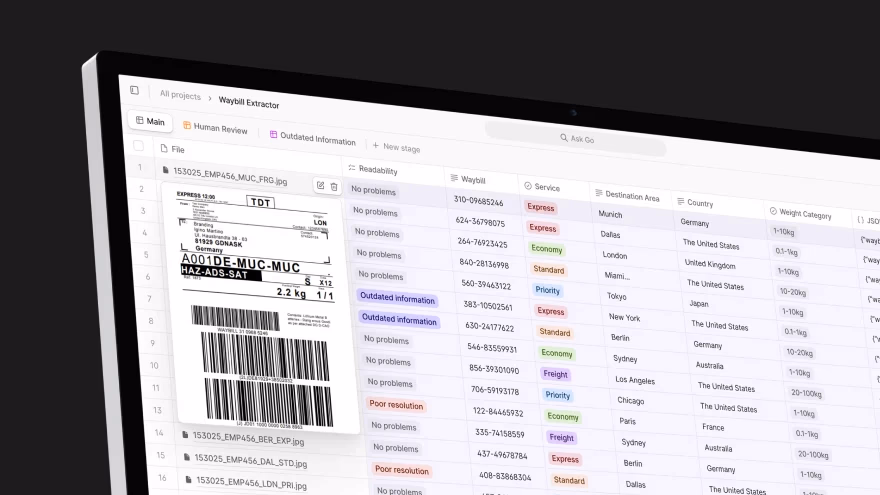880x495 pixels.
Task: Click the plus icon beside New stage
Action: (x=375, y=145)
